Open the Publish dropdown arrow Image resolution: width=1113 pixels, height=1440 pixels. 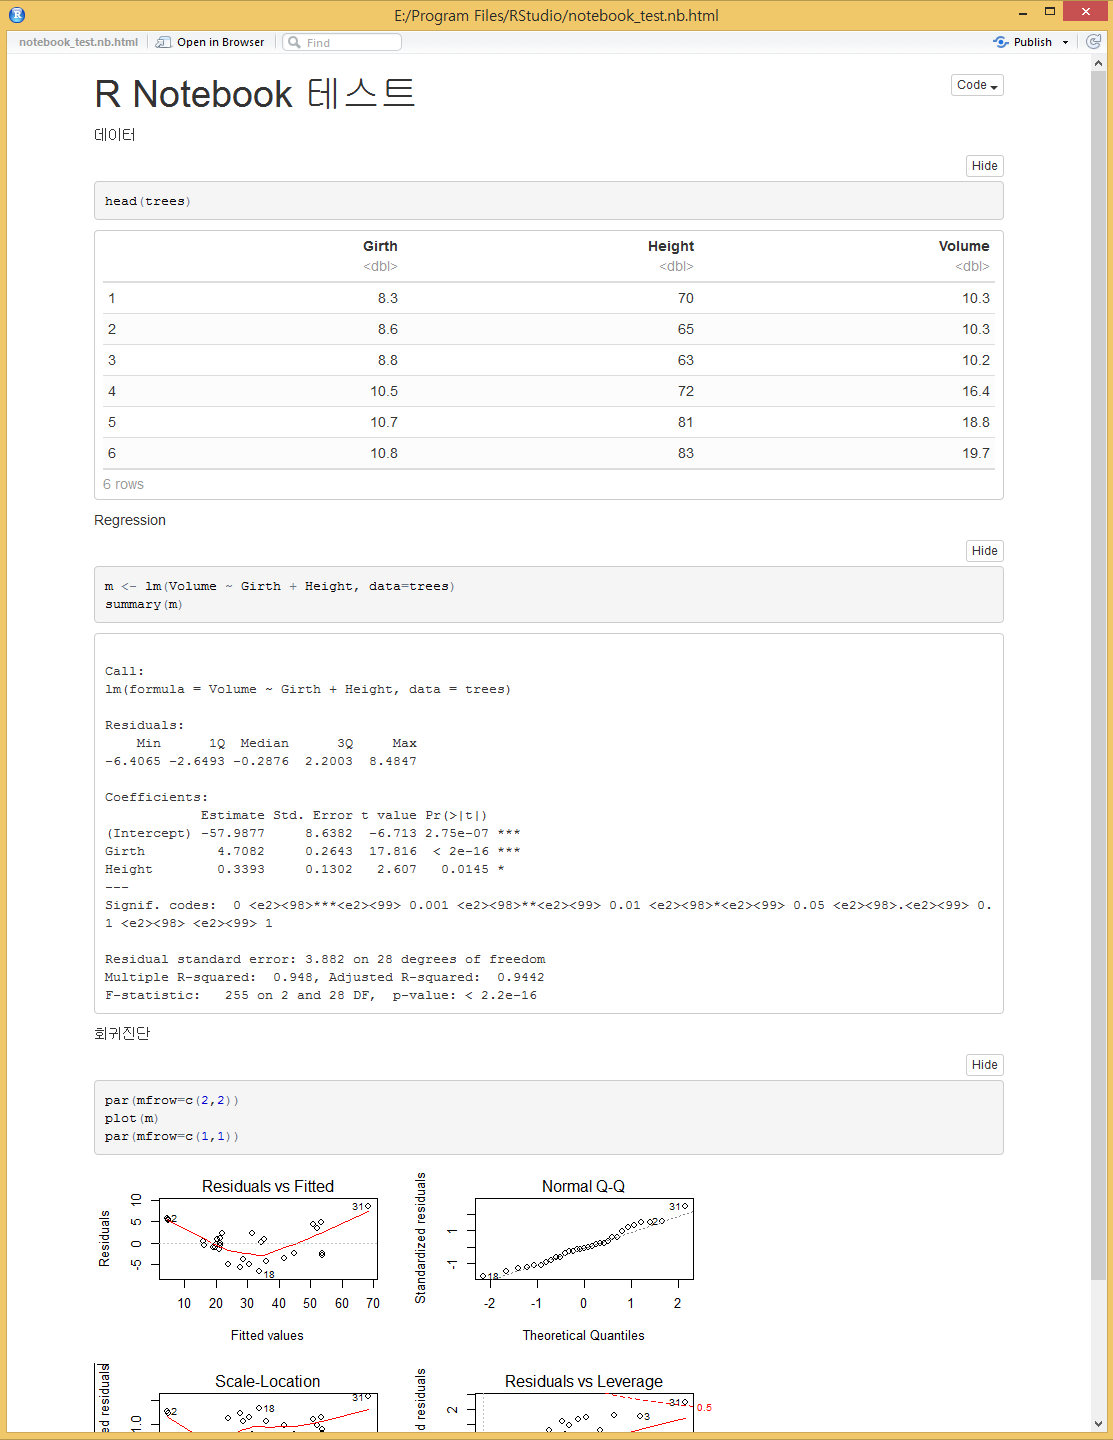[x=1065, y=42]
